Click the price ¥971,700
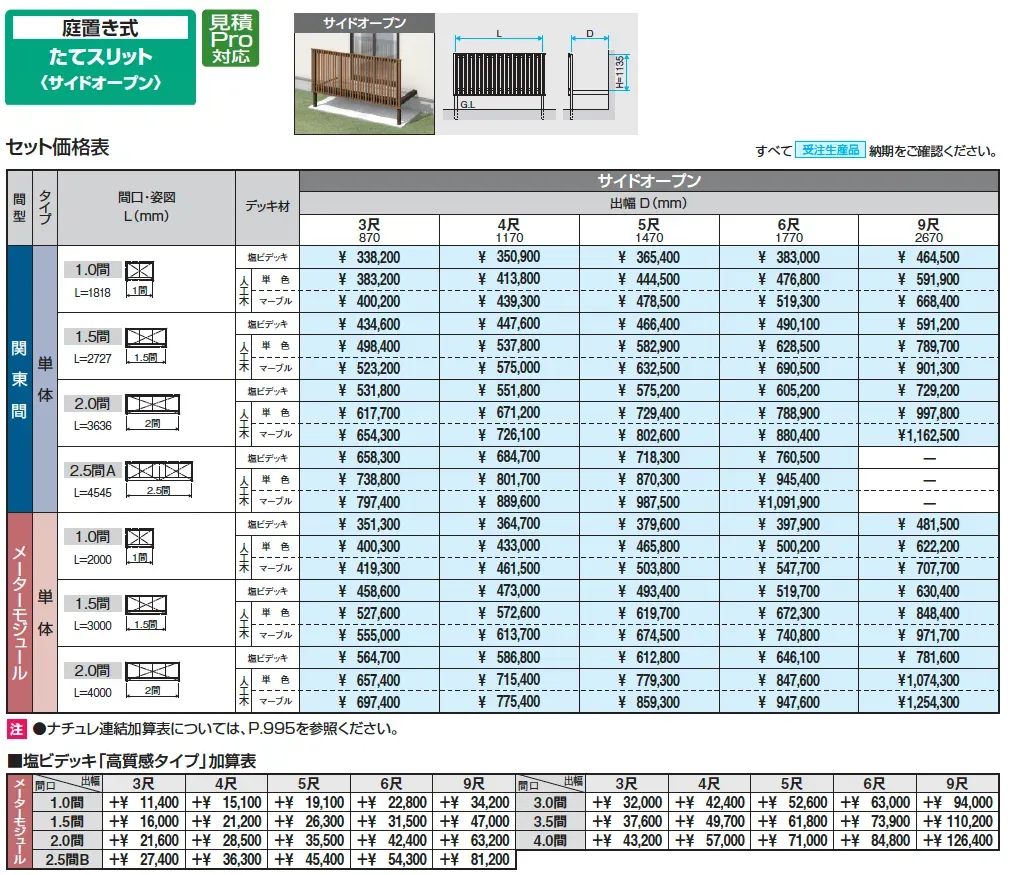The image size is (1010, 875). [x=929, y=636]
